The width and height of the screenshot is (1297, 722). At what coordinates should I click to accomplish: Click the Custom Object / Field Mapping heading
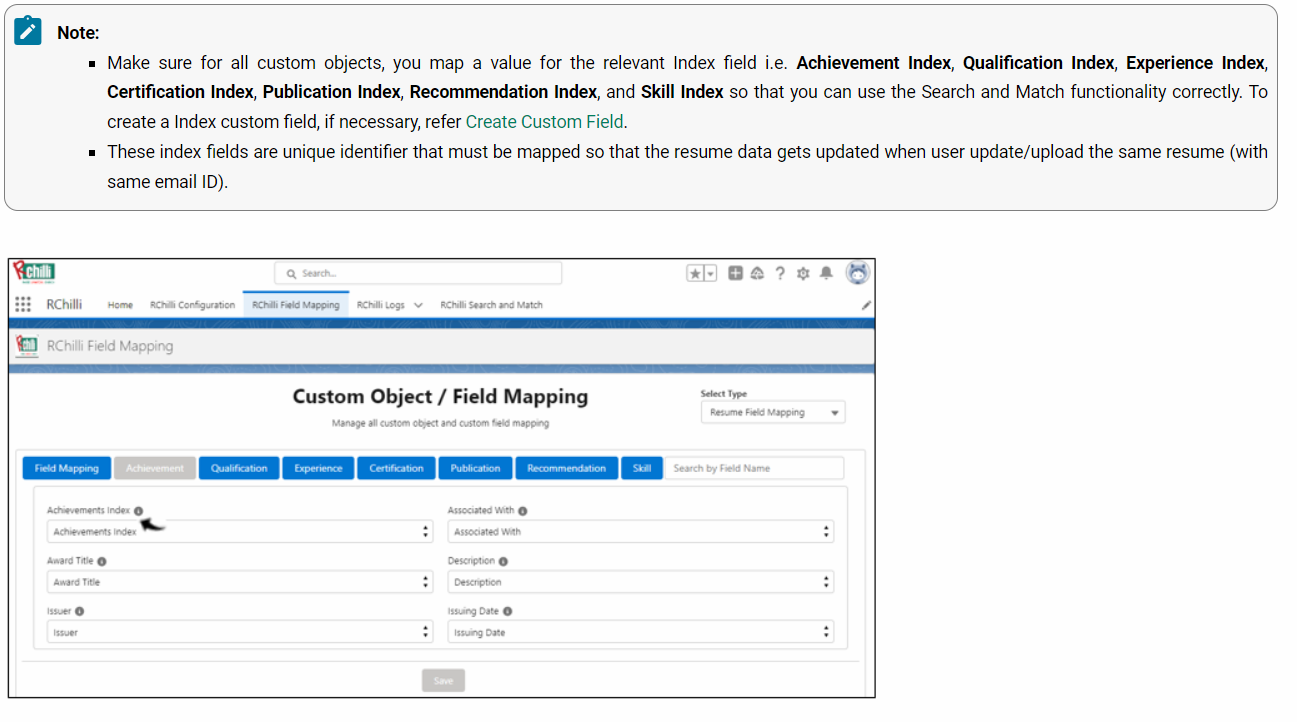coord(440,396)
